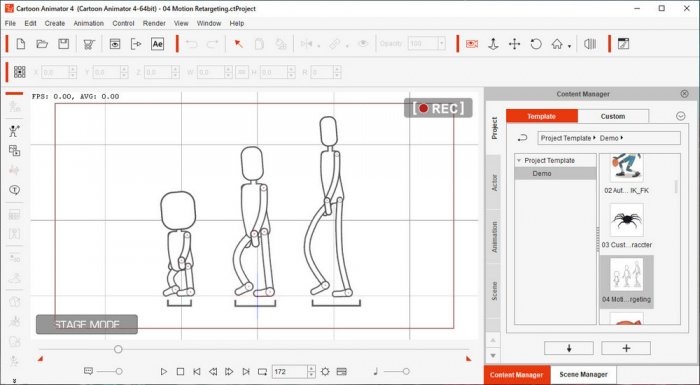Open the Create menu
This screenshot has height=385, width=700.
tap(54, 23)
